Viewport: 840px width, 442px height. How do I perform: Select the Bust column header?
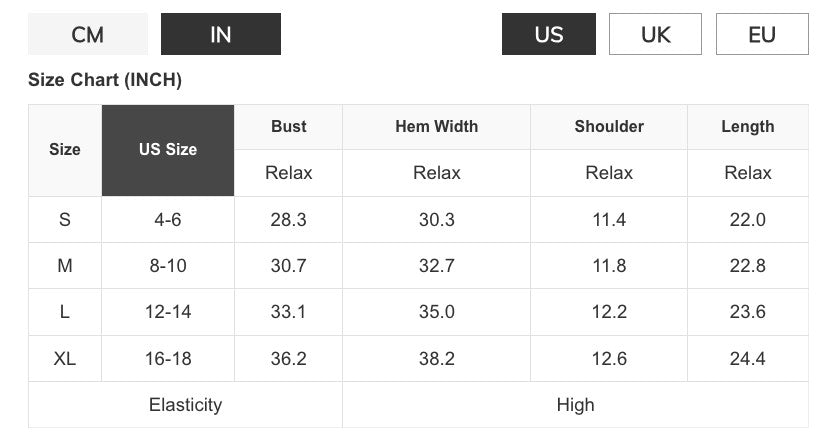click(288, 127)
